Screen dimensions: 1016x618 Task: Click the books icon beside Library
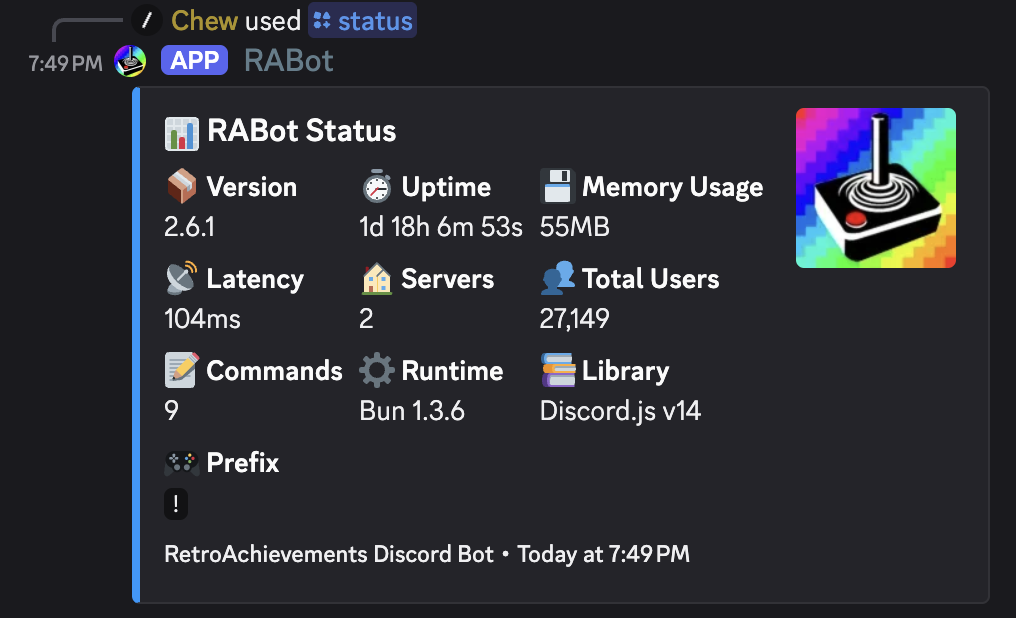point(556,370)
